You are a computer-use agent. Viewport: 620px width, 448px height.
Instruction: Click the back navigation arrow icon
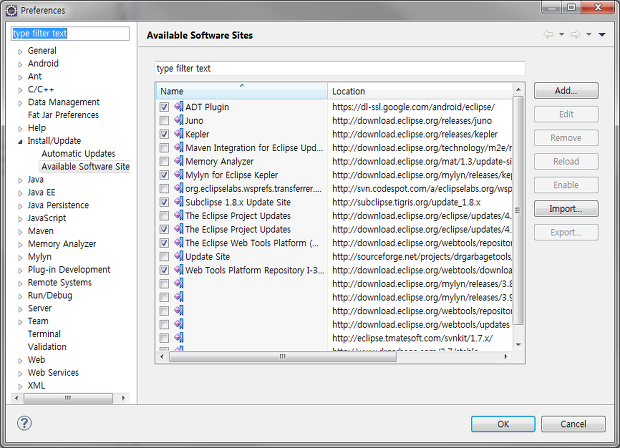click(x=548, y=34)
